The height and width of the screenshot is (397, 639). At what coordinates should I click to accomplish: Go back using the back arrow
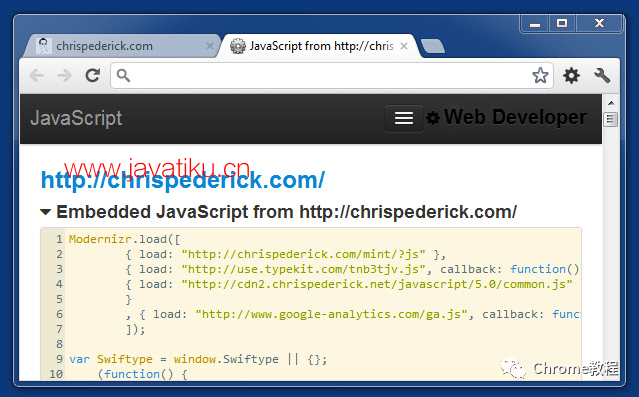[x=37, y=75]
